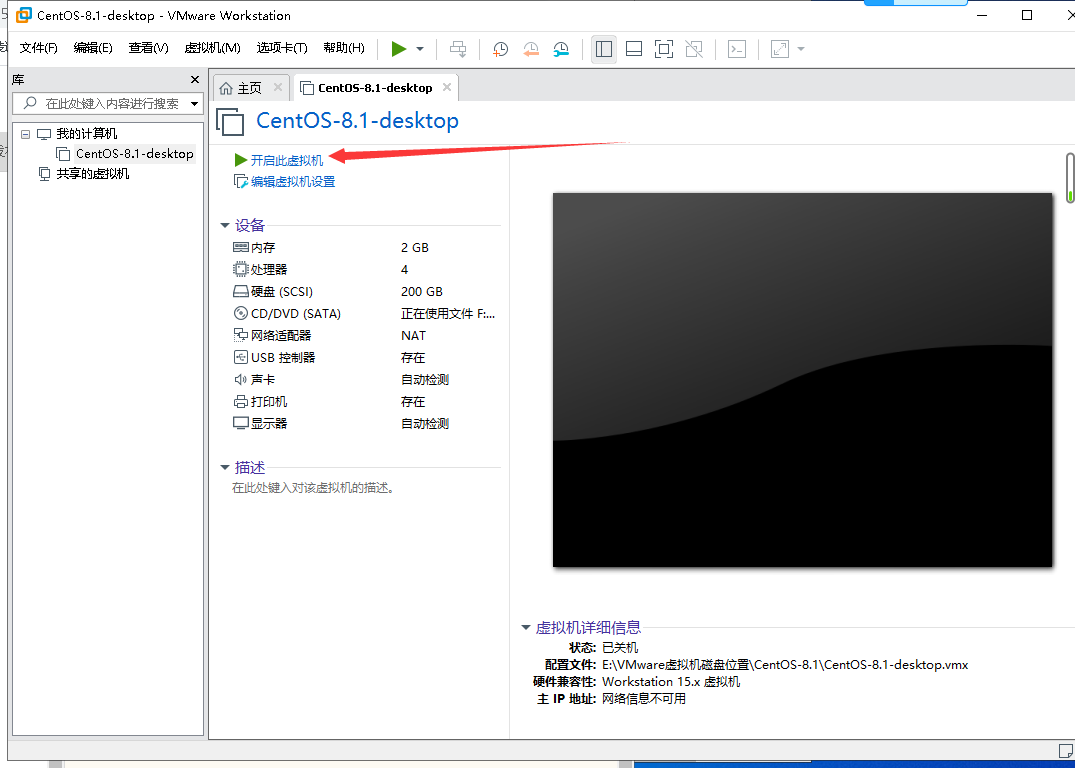Open the 选项卡(T) menu

(282, 48)
